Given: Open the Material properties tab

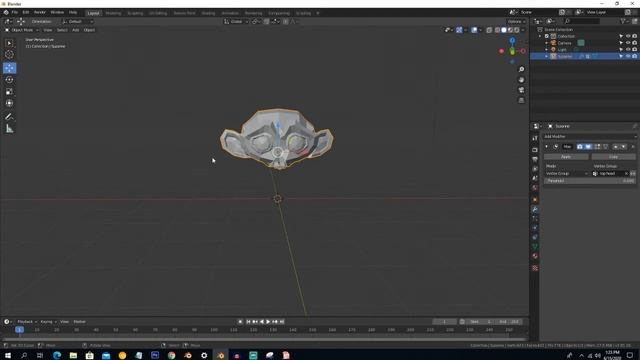Looking at the screenshot, I should tap(535, 256).
